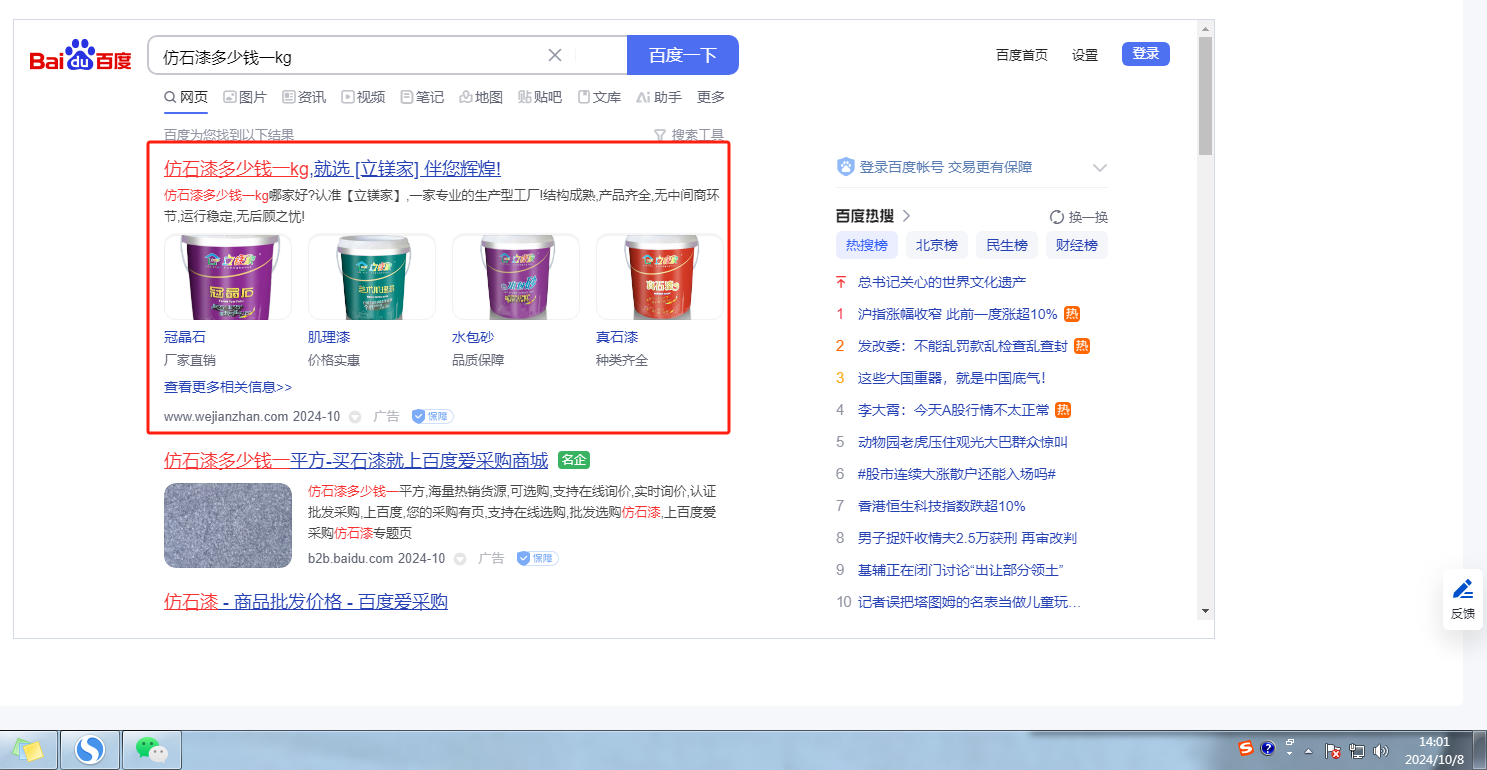Click the page vertical scrollbar thumb

point(1205,95)
